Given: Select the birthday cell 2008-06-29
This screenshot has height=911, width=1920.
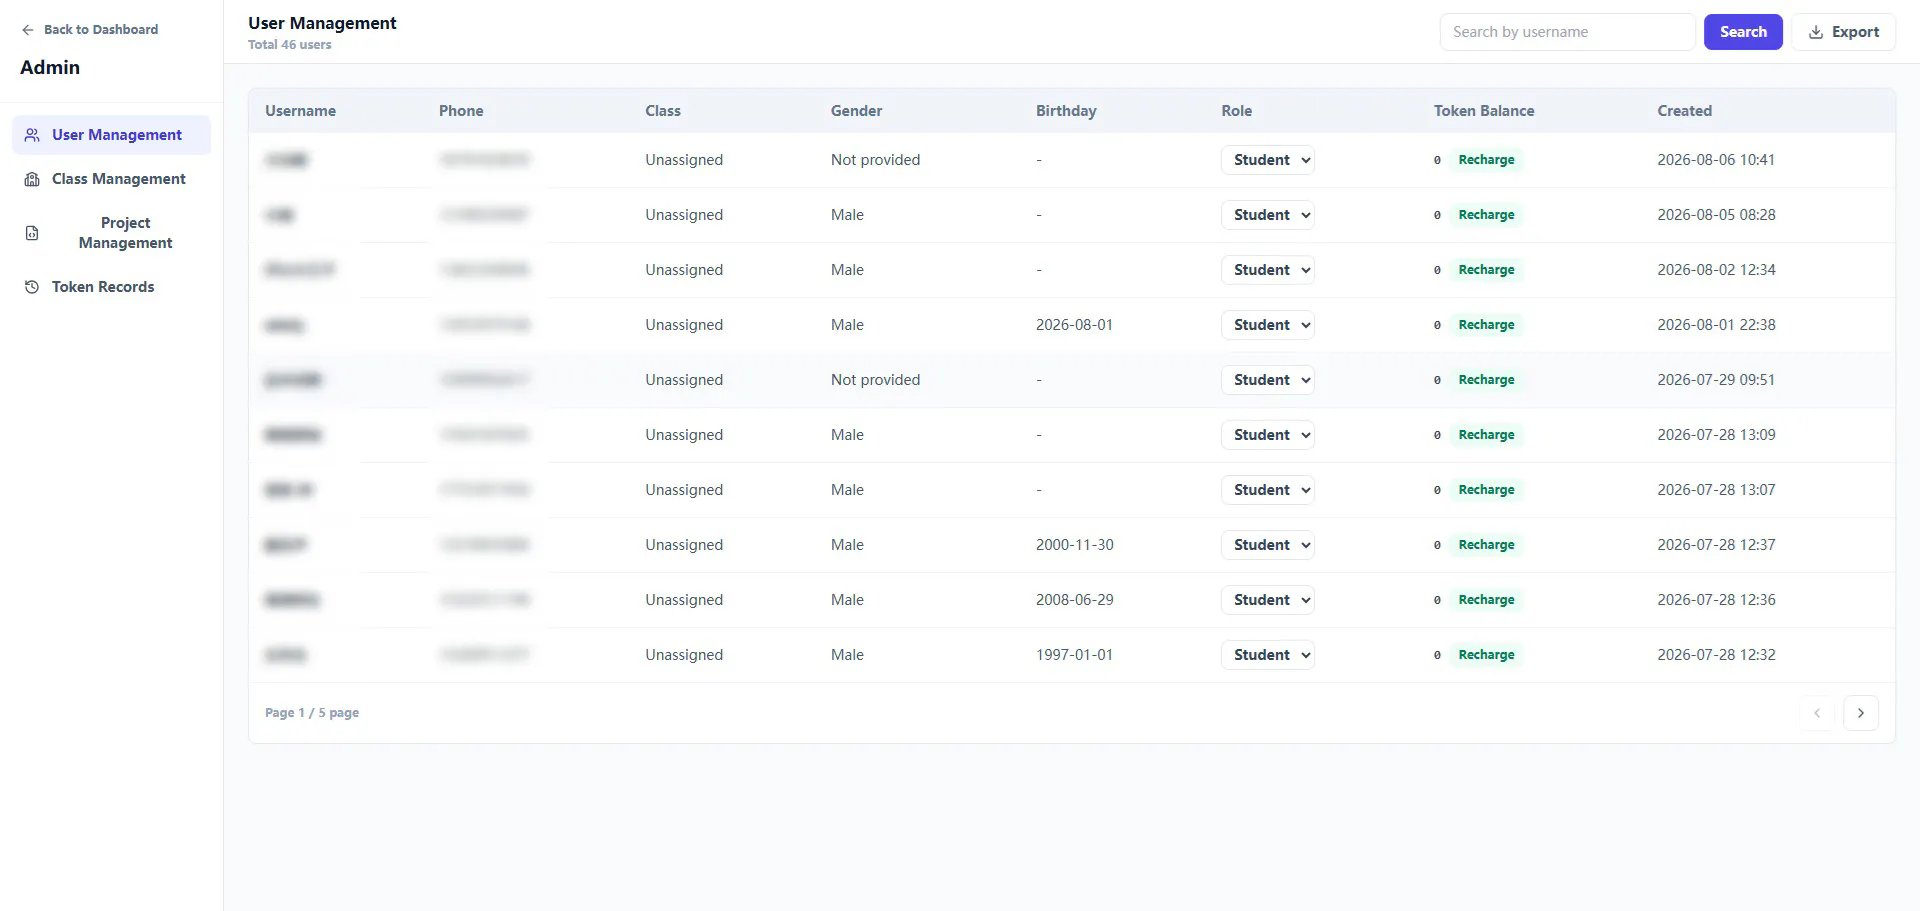Looking at the screenshot, I should click(1074, 600).
